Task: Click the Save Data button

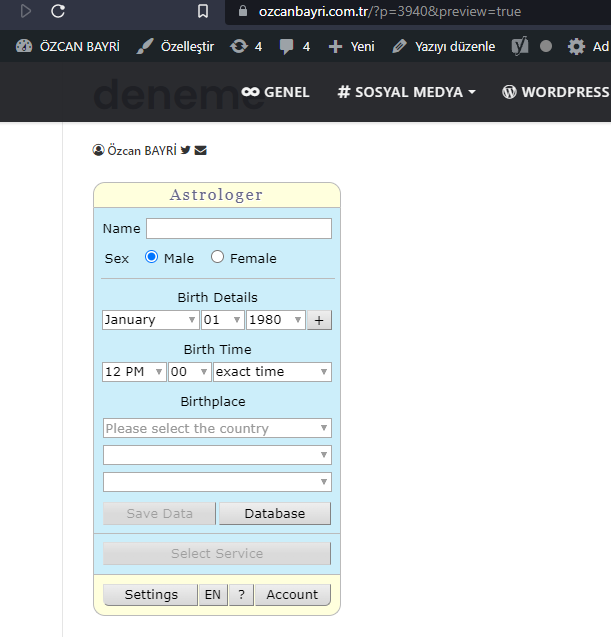Action: pyautogui.click(x=159, y=514)
